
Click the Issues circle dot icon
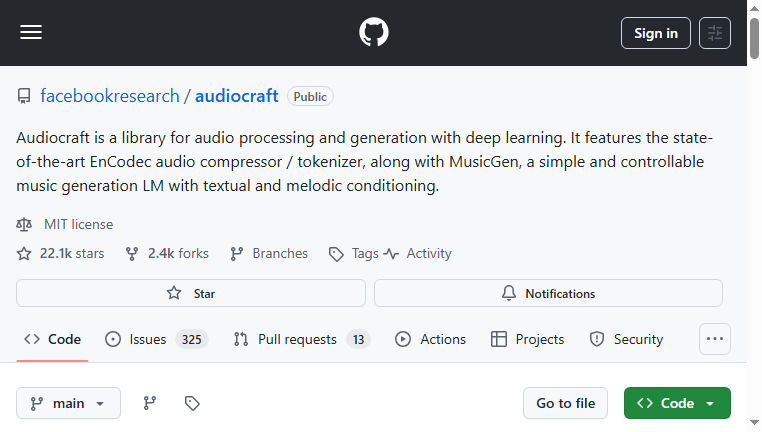click(113, 339)
